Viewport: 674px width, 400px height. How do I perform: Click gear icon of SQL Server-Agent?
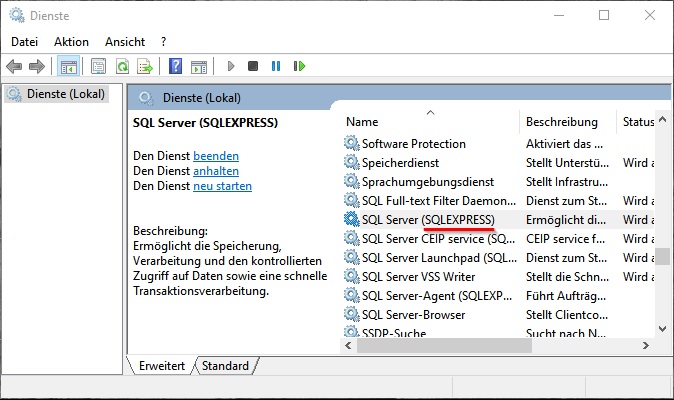coord(352,295)
